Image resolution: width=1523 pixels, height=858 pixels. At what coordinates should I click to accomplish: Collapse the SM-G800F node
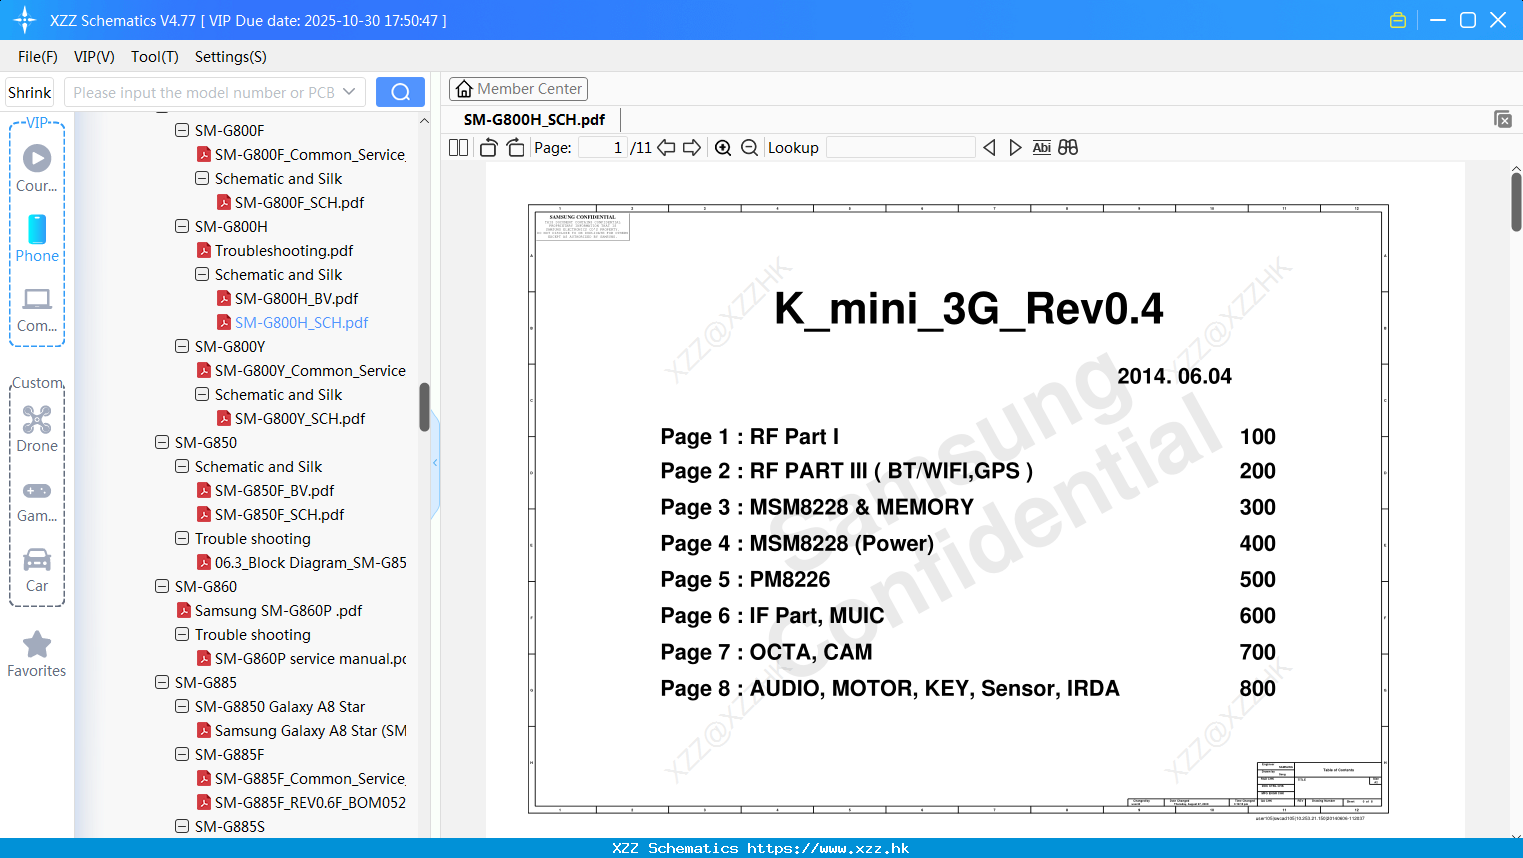point(182,130)
